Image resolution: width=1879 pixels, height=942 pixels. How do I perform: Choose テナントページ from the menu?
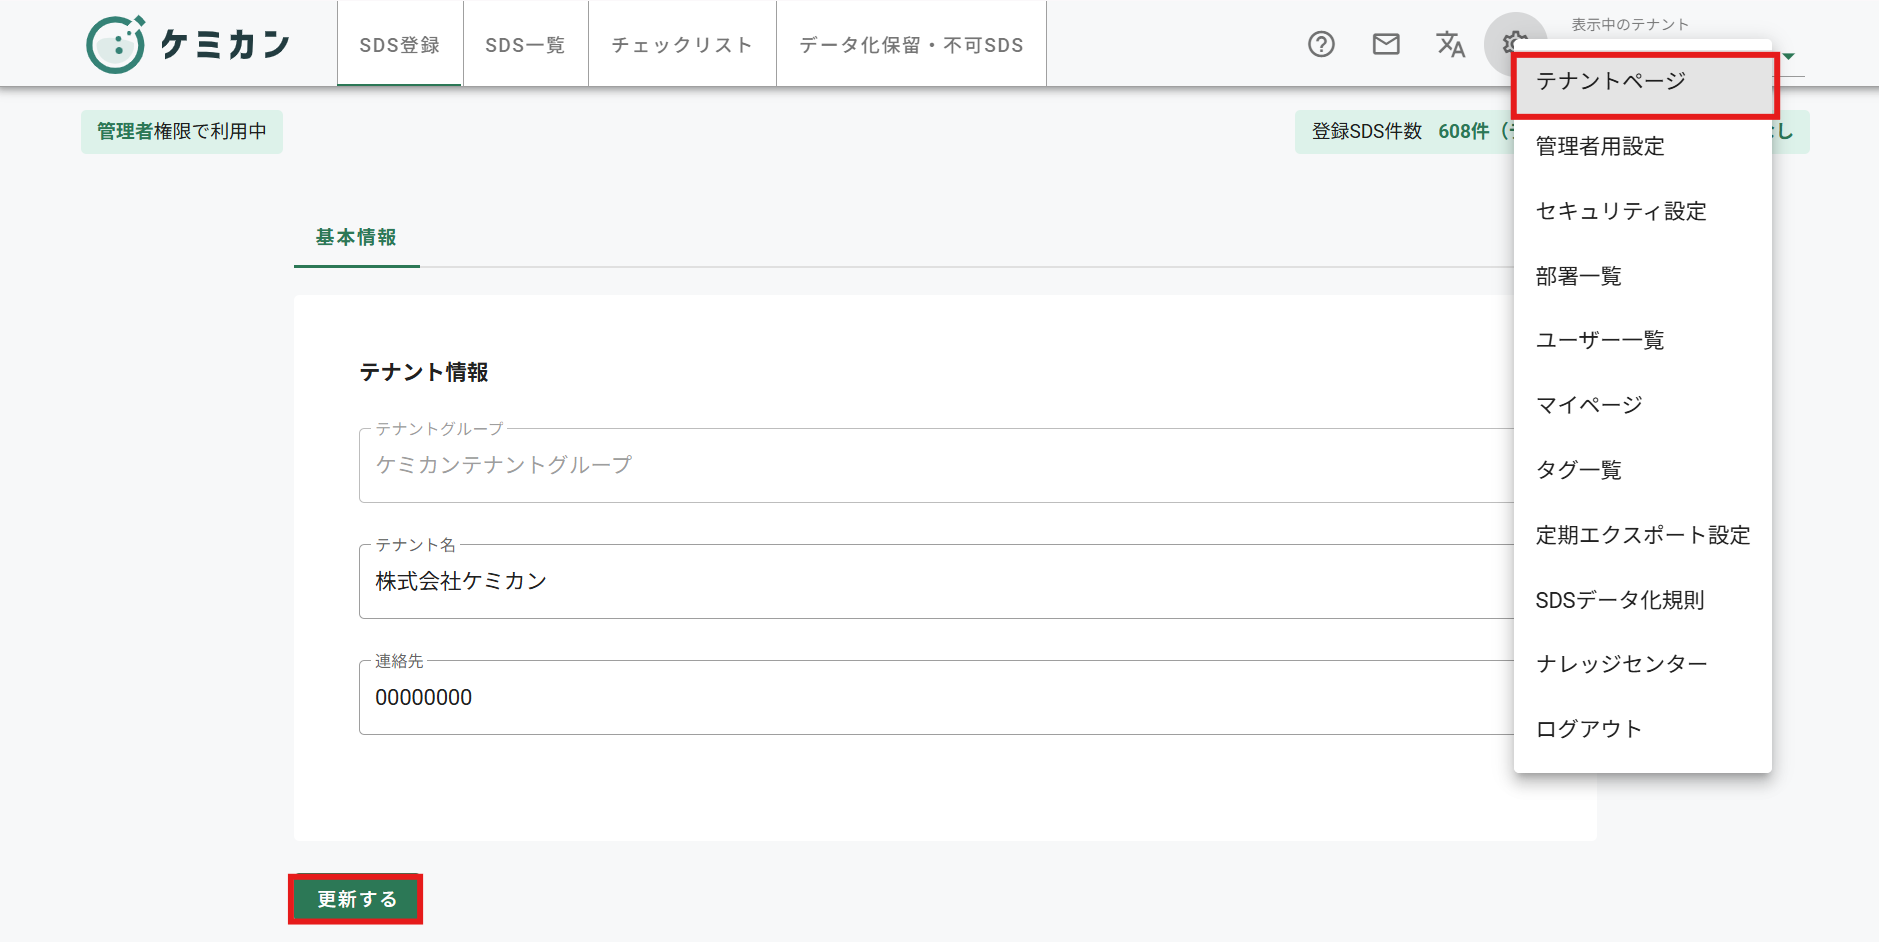pyautogui.click(x=1643, y=82)
